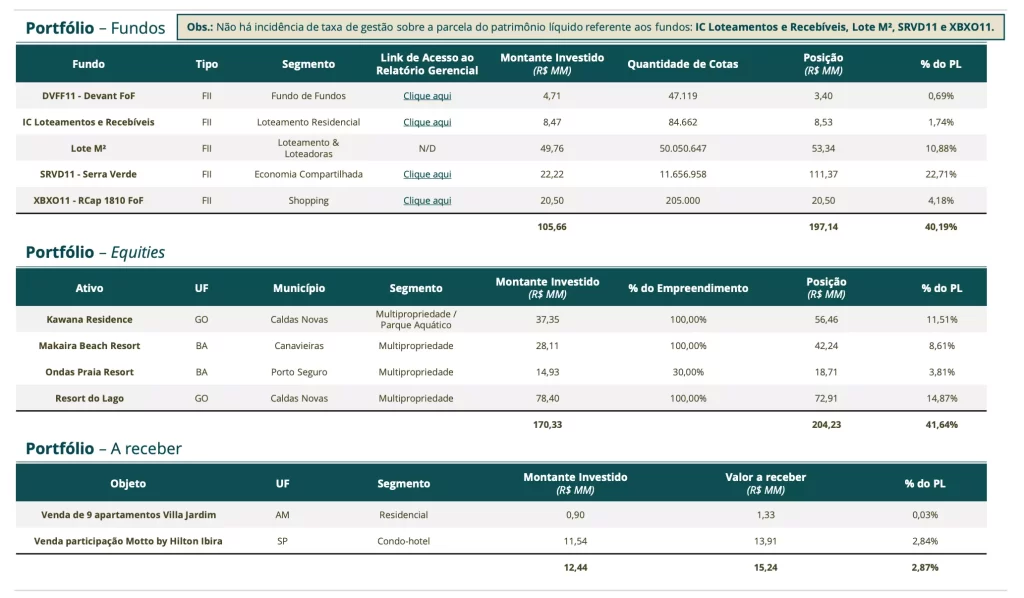Click A receber total invested '12,44'

click(x=575, y=568)
